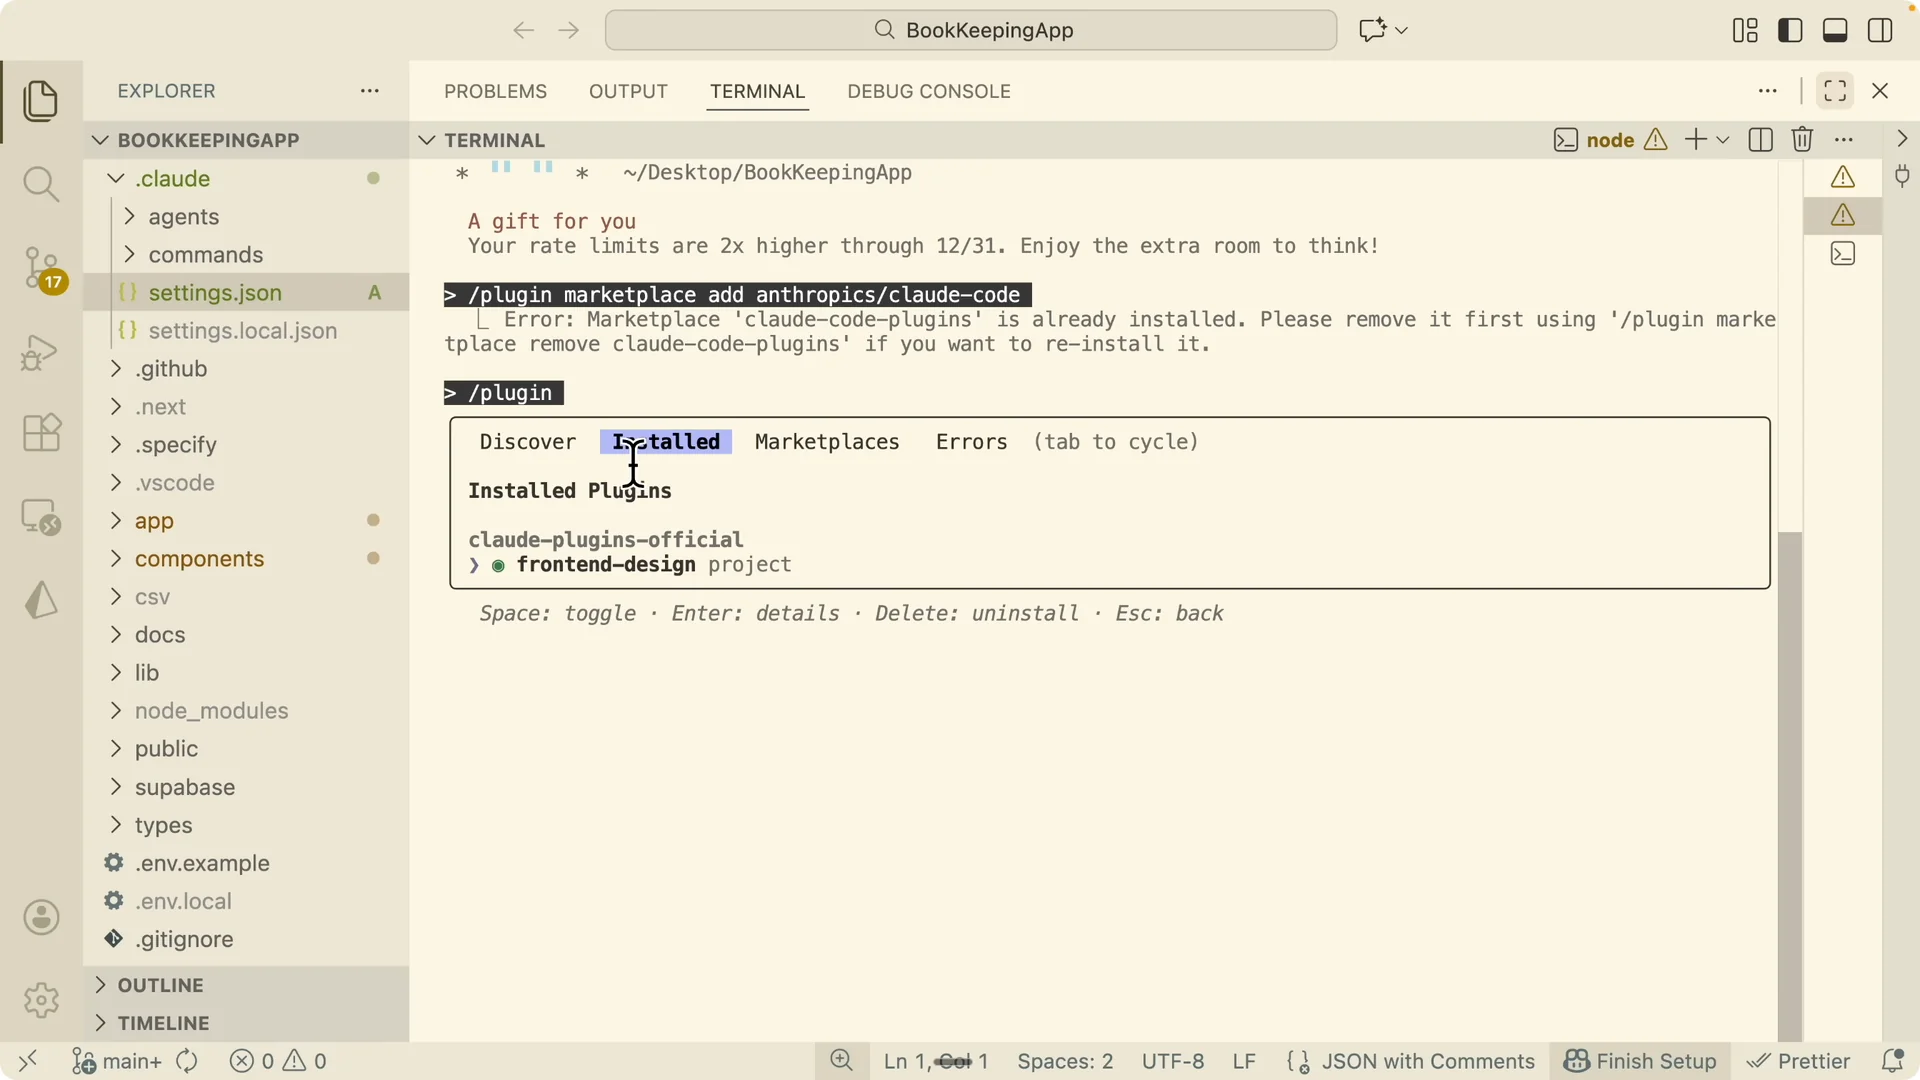The image size is (1920, 1080).
Task: Click the BookKeepingApp command center search
Action: click(x=970, y=30)
